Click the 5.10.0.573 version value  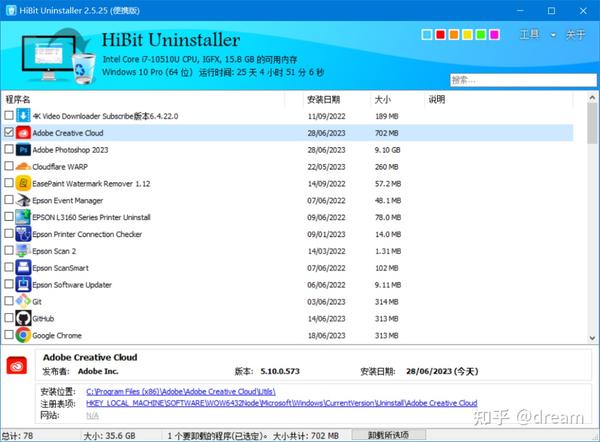280,371
